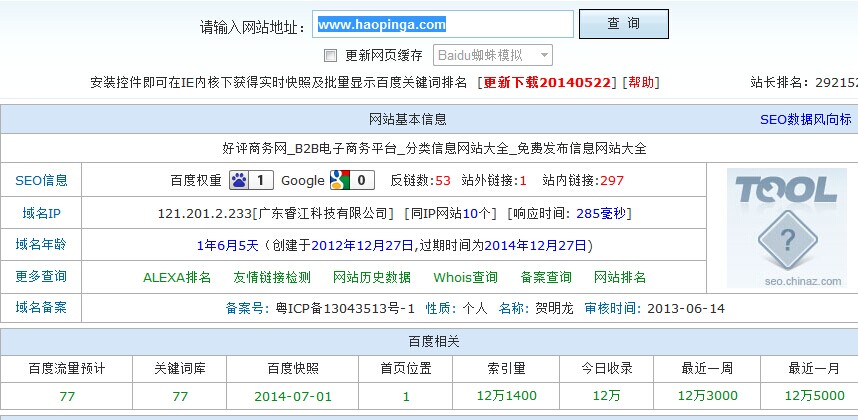Click the 域名年龄 row label
This screenshot has width=858, height=420.
pos(41,244)
